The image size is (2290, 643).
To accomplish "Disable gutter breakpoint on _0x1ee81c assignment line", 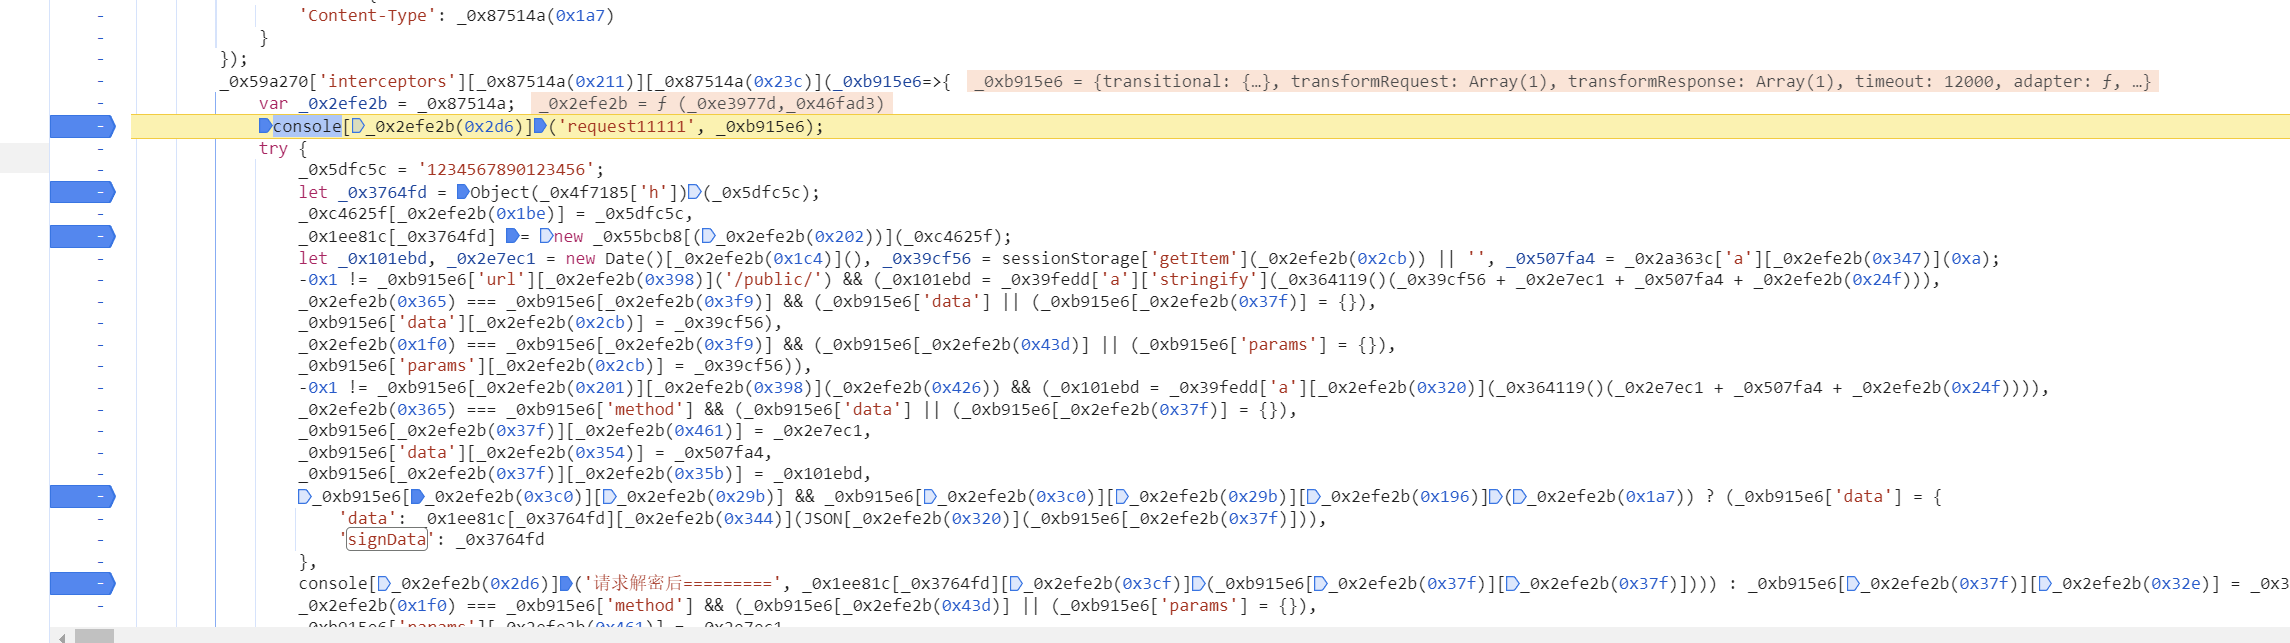I will point(82,236).
